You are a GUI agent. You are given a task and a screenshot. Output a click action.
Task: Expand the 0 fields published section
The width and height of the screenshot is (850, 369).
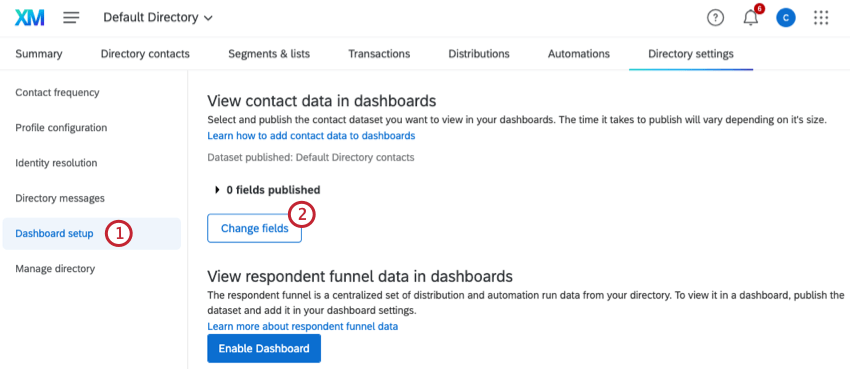point(267,190)
